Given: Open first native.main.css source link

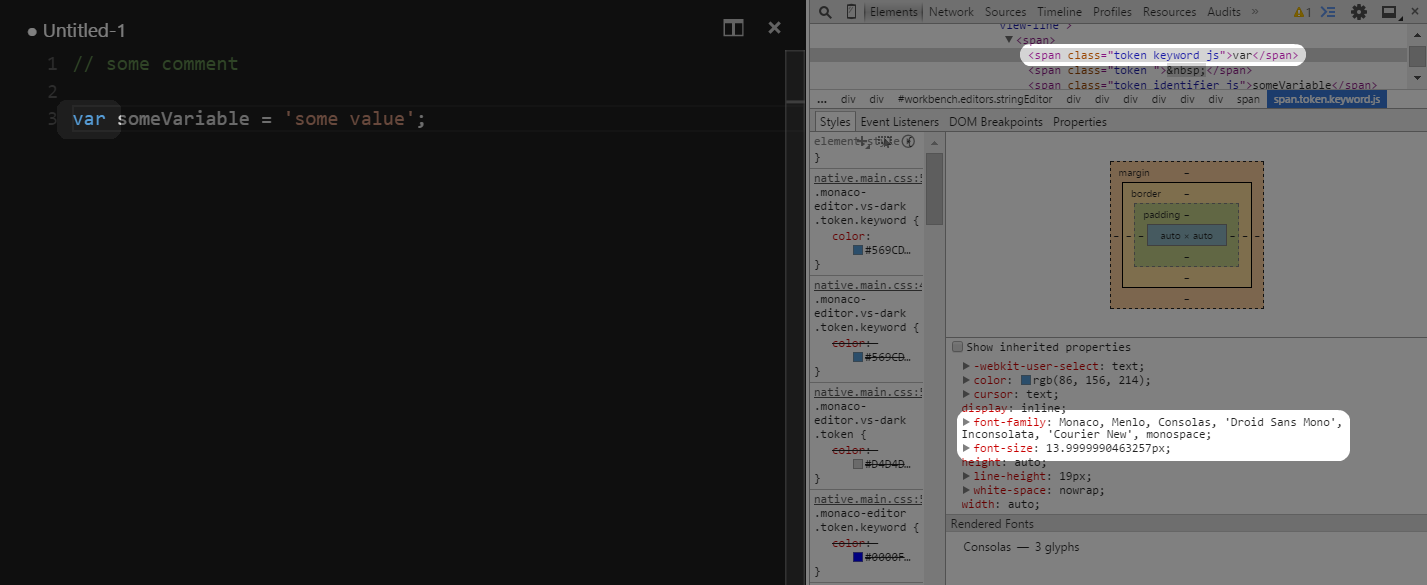Looking at the screenshot, I should pyautogui.click(x=868, y=178).
